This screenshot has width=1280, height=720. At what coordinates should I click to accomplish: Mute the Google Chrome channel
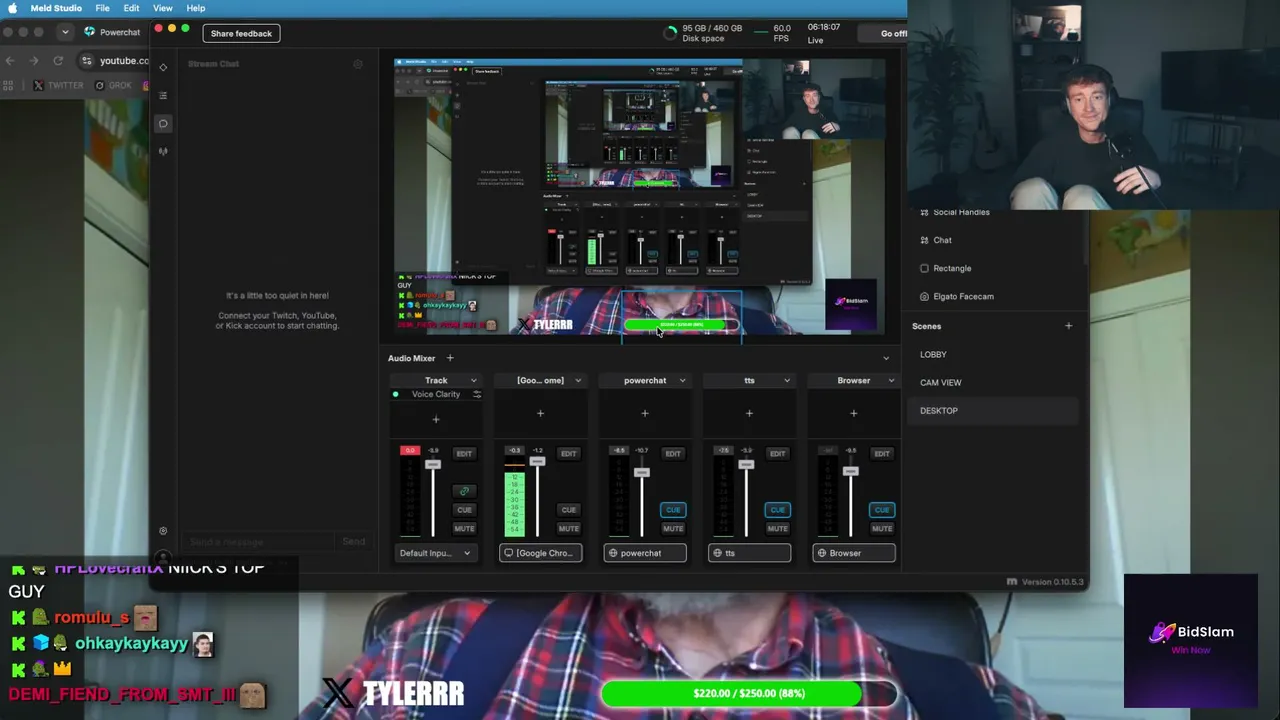[568, 528]
